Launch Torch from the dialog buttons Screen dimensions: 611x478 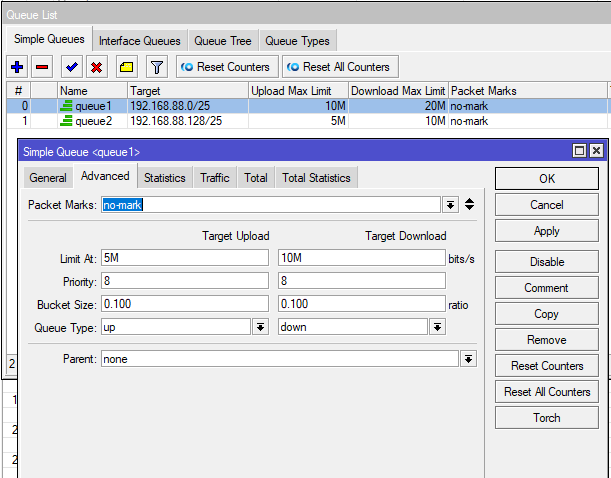(546, 417)
